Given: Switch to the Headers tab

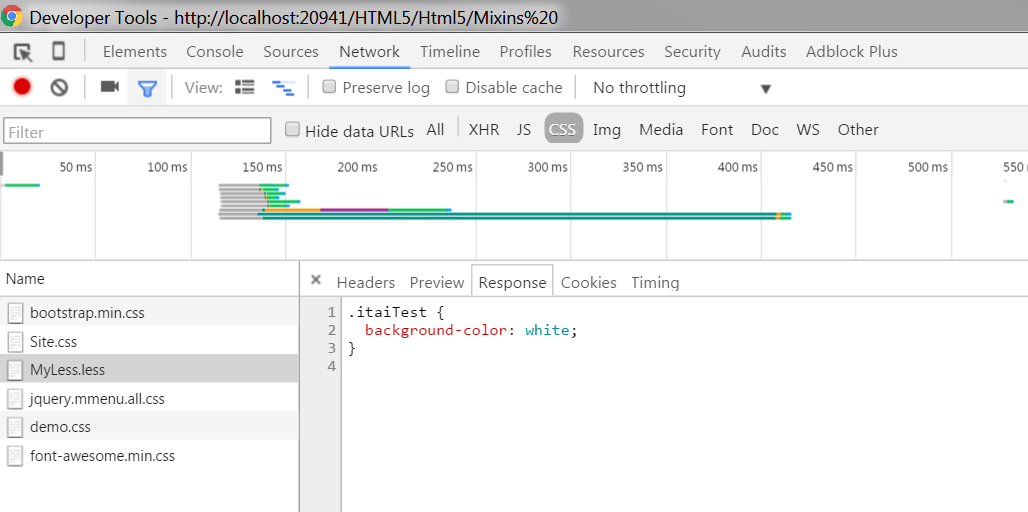Looking at the screenshot, I should coord(365,282).
